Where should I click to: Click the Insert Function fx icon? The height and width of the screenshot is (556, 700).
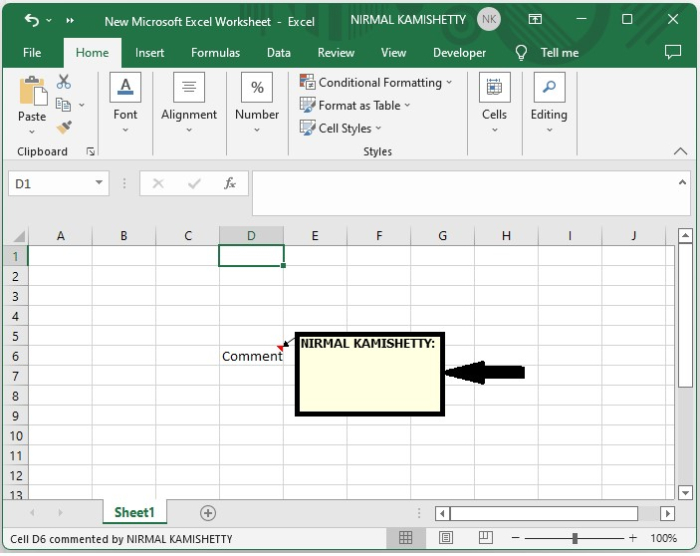coord(229,184)
